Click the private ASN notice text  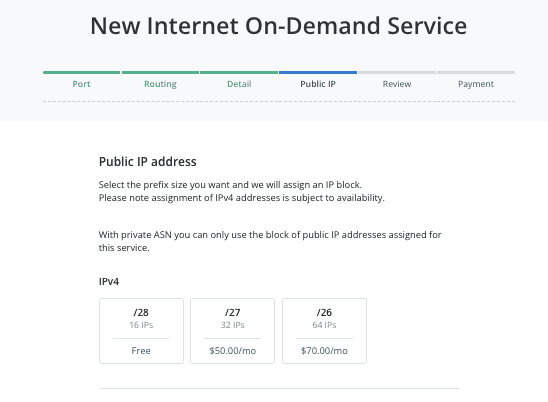(x=270, y=241)
